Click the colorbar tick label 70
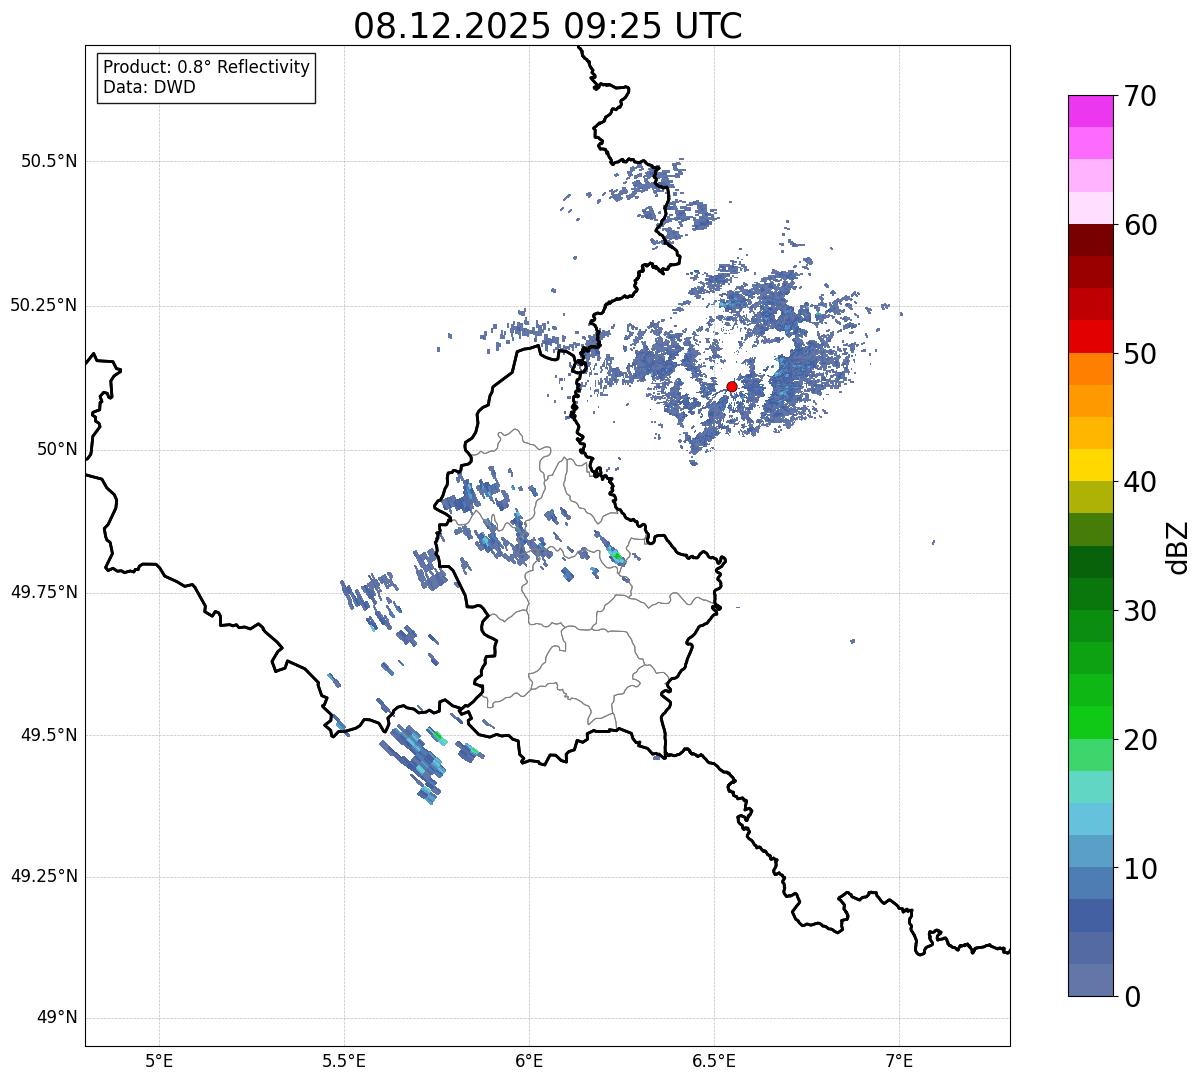Image resolution: width=1202 pixels, height=1081 pixels. (x=1140, y=96)
